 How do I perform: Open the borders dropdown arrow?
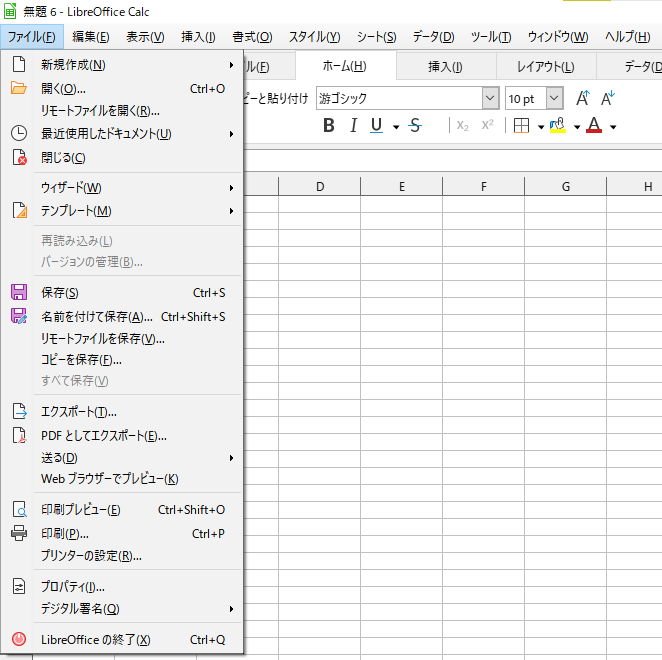tap(541, 127)
